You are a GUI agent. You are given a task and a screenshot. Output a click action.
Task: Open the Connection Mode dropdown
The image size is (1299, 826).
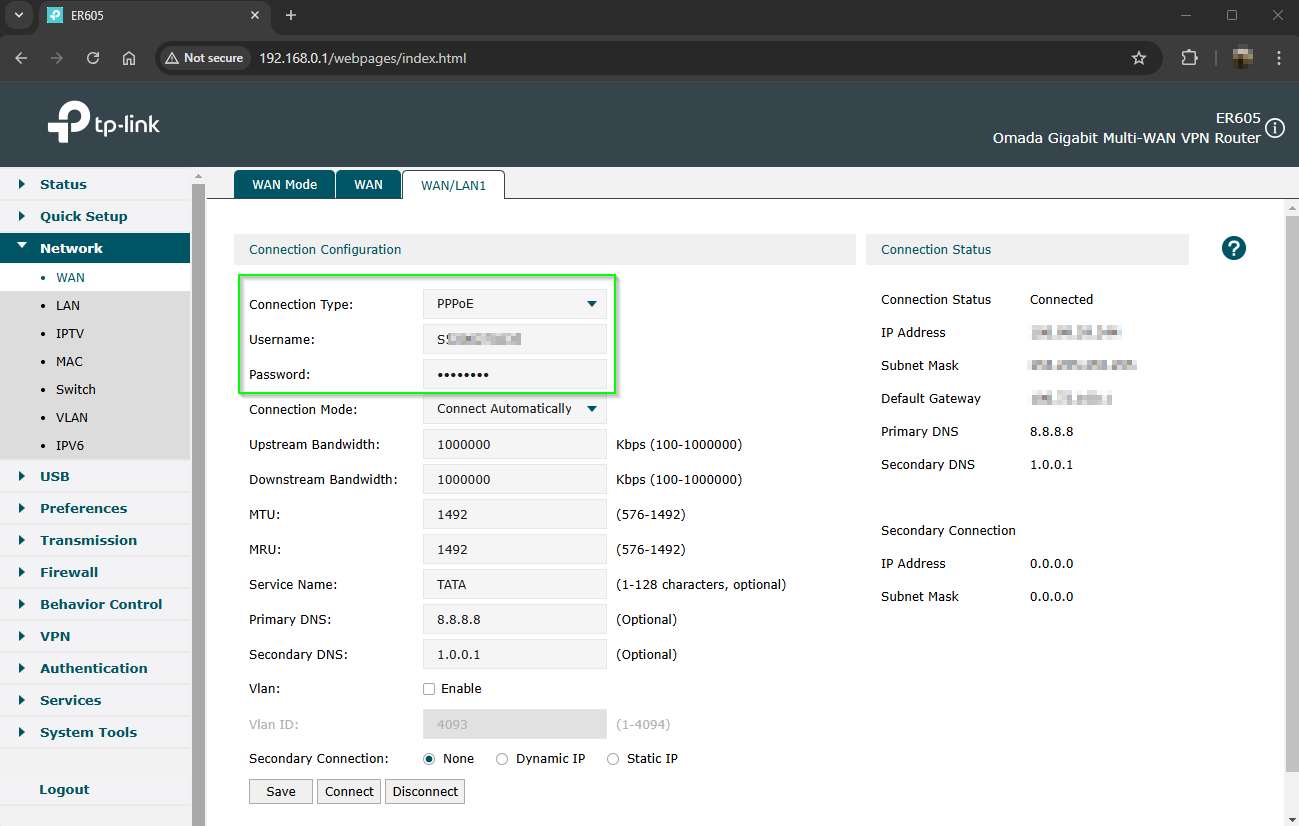coord(514,408)
